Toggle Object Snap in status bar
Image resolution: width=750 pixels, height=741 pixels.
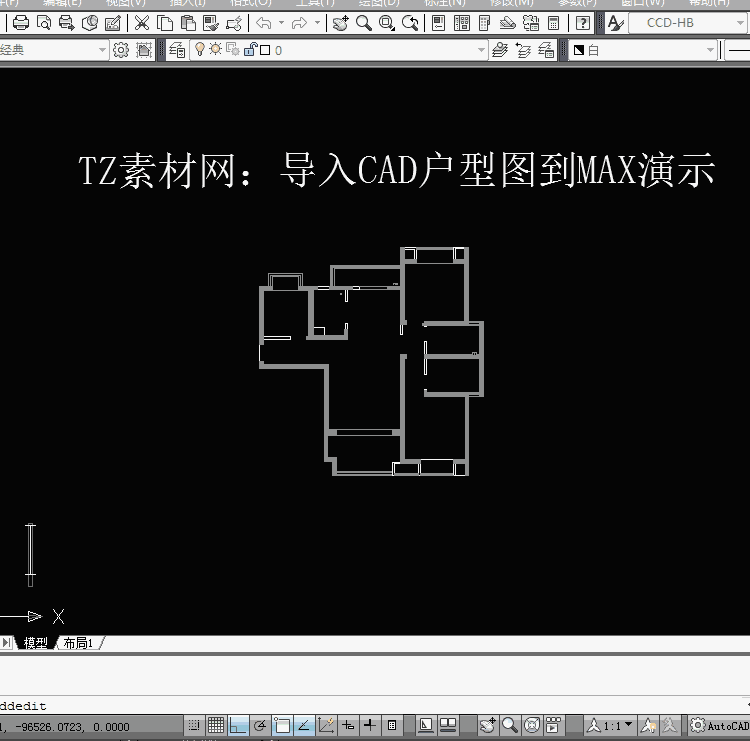click(x=282, y=726)
